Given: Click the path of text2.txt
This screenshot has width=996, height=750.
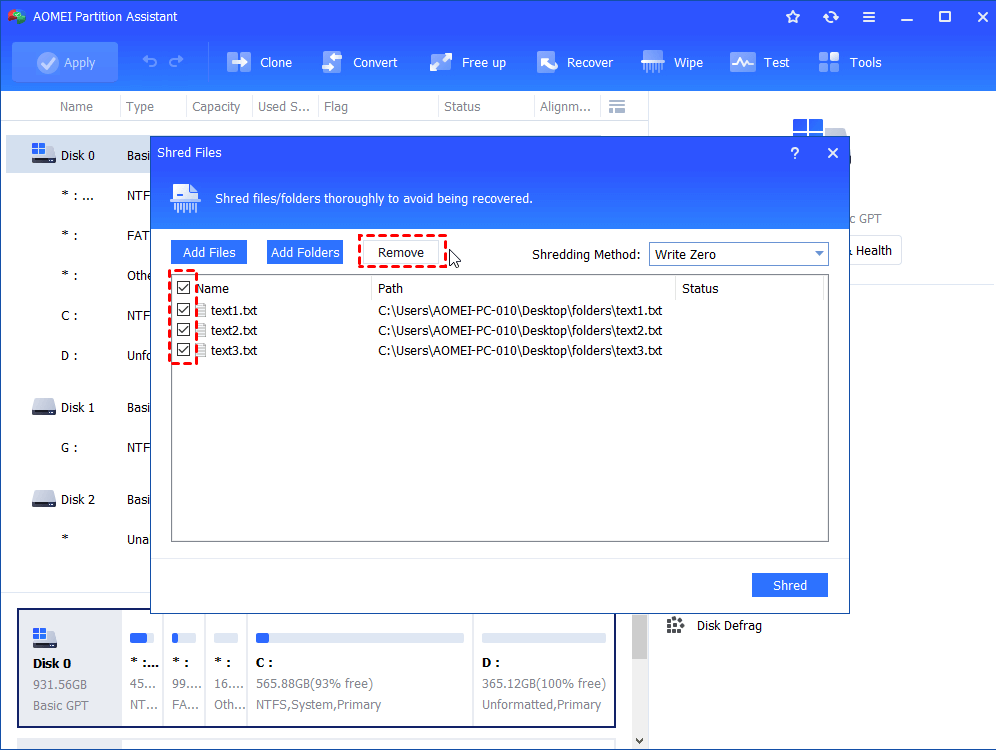Looking at the screenshot, I should coord(520,331).
